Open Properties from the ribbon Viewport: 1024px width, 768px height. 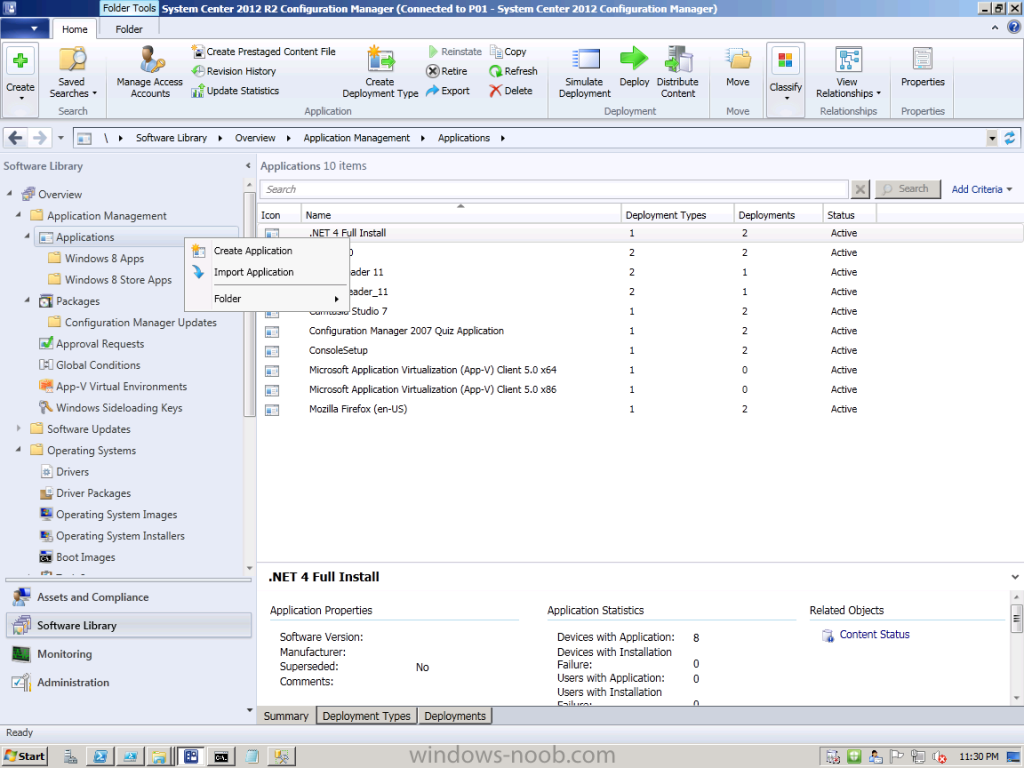pyautogui.click(x=923, y=67)
